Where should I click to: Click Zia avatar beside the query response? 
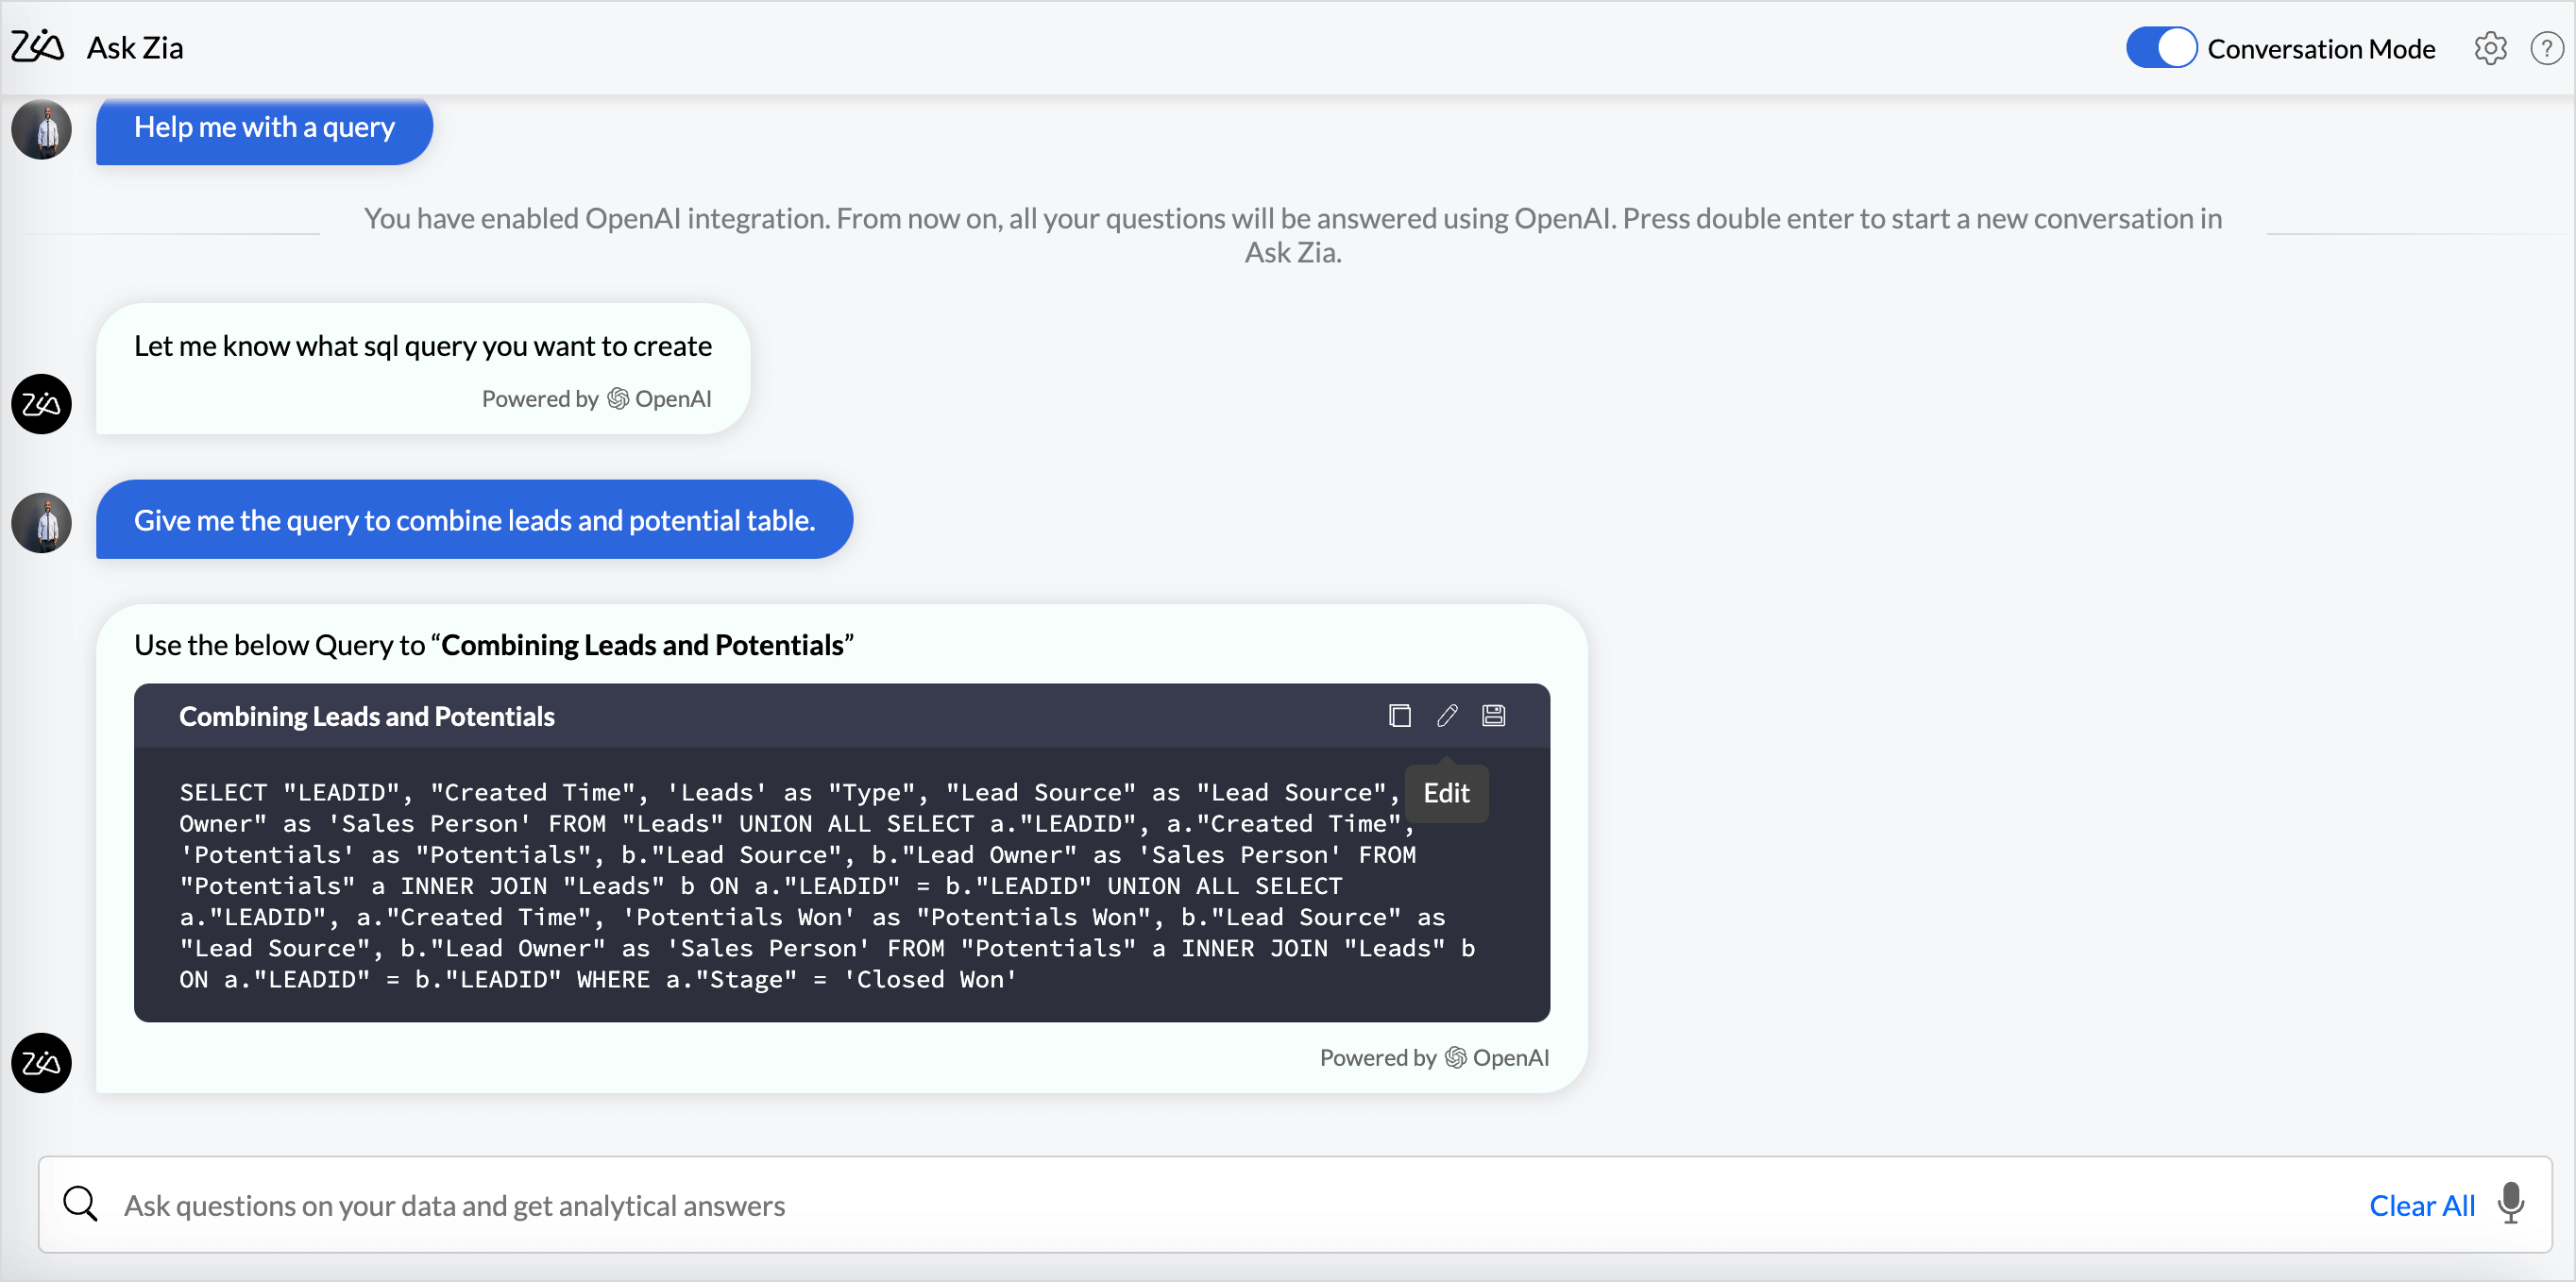click(41, 1062)
